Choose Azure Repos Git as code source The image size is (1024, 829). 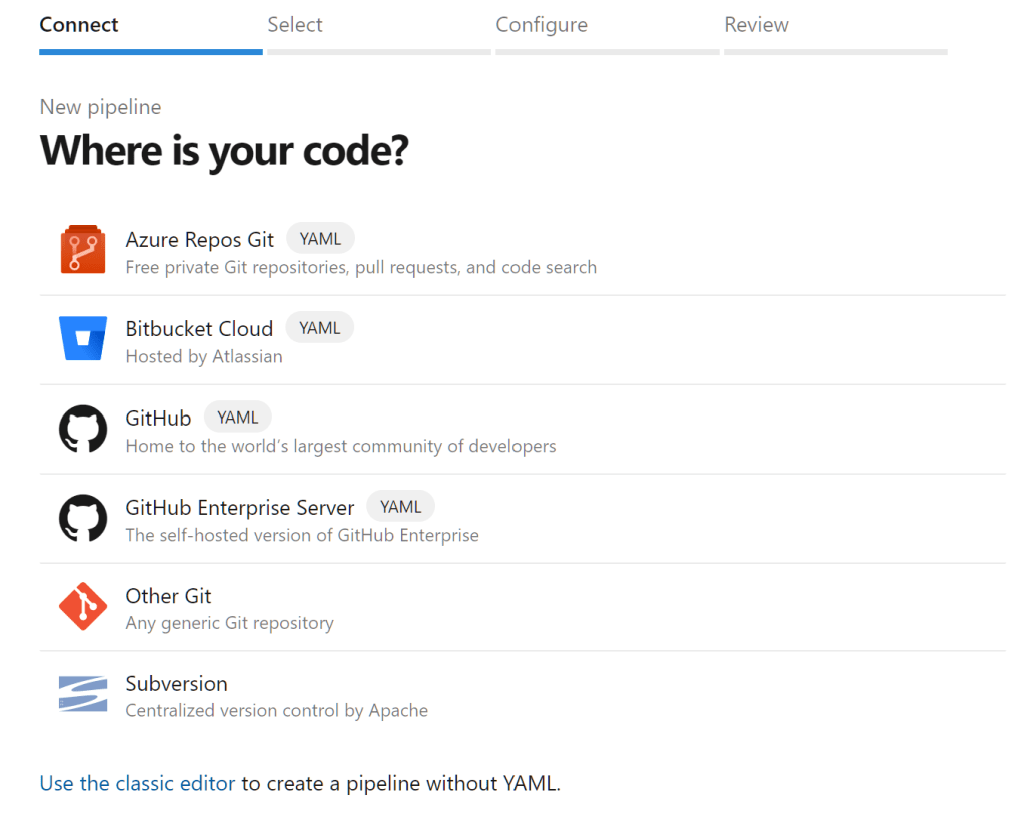click(x=199, y=240)
